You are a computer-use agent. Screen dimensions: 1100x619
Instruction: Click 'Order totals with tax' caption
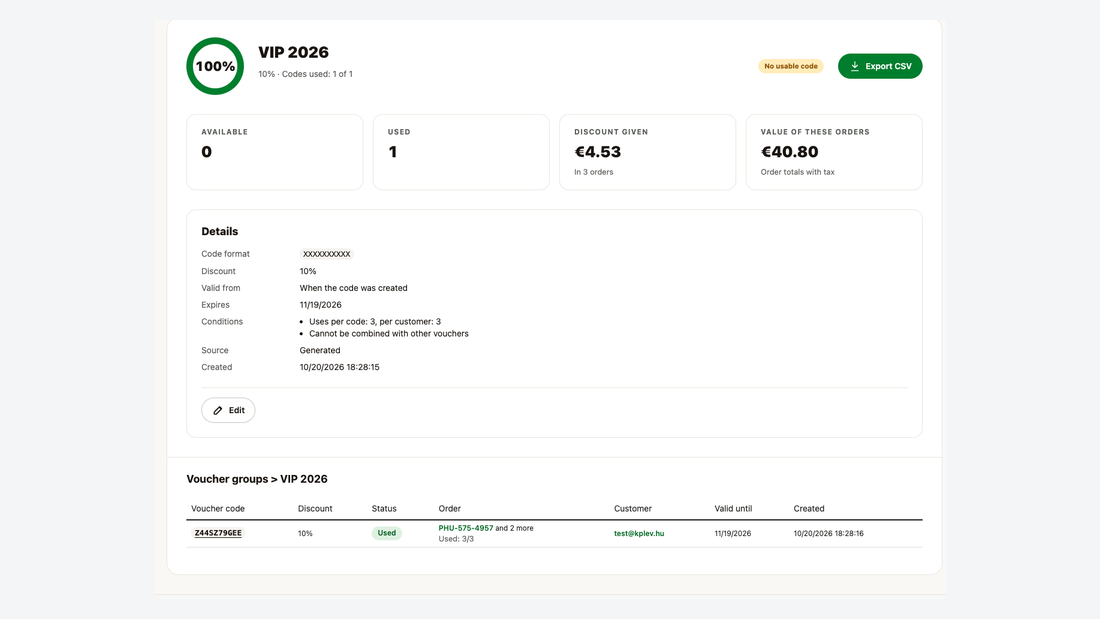[x=798, y=172]
